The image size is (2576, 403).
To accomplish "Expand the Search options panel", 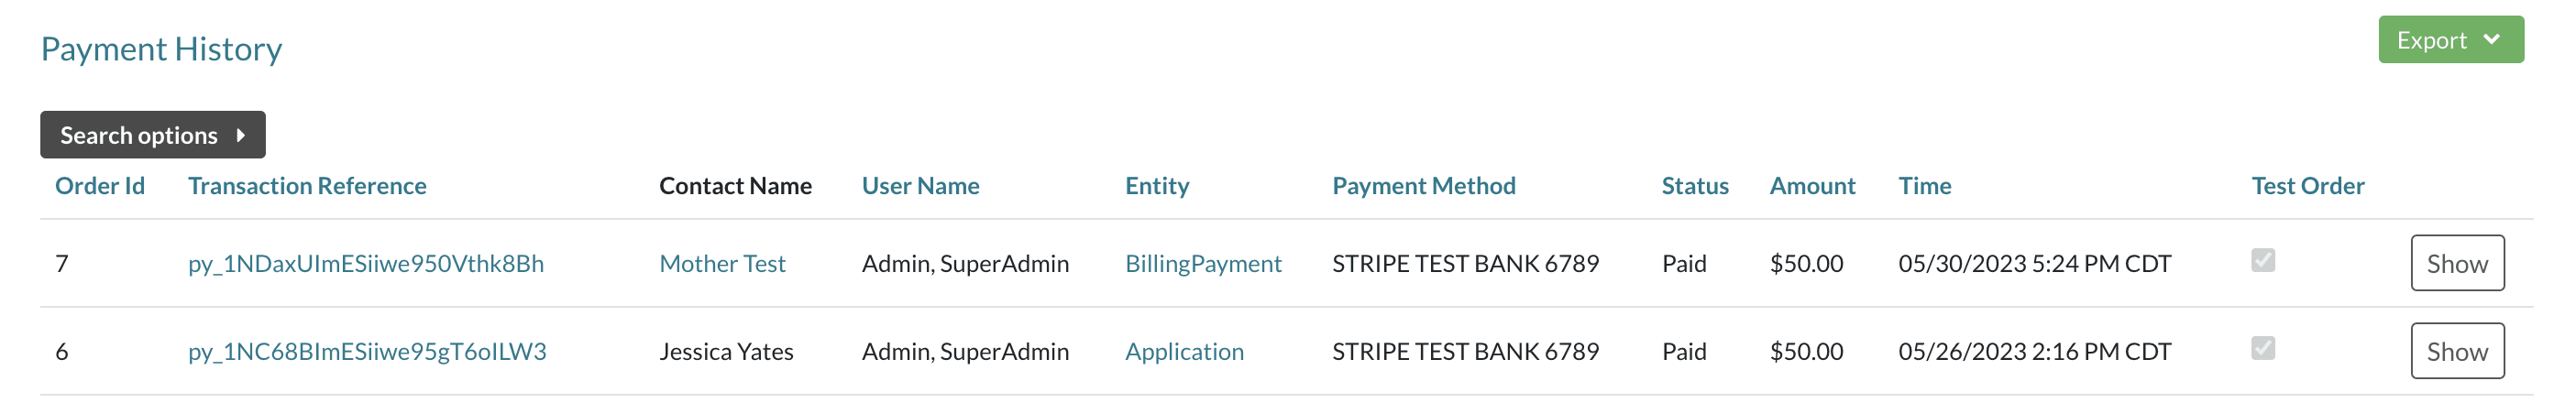I will click(x=152, y=135).
